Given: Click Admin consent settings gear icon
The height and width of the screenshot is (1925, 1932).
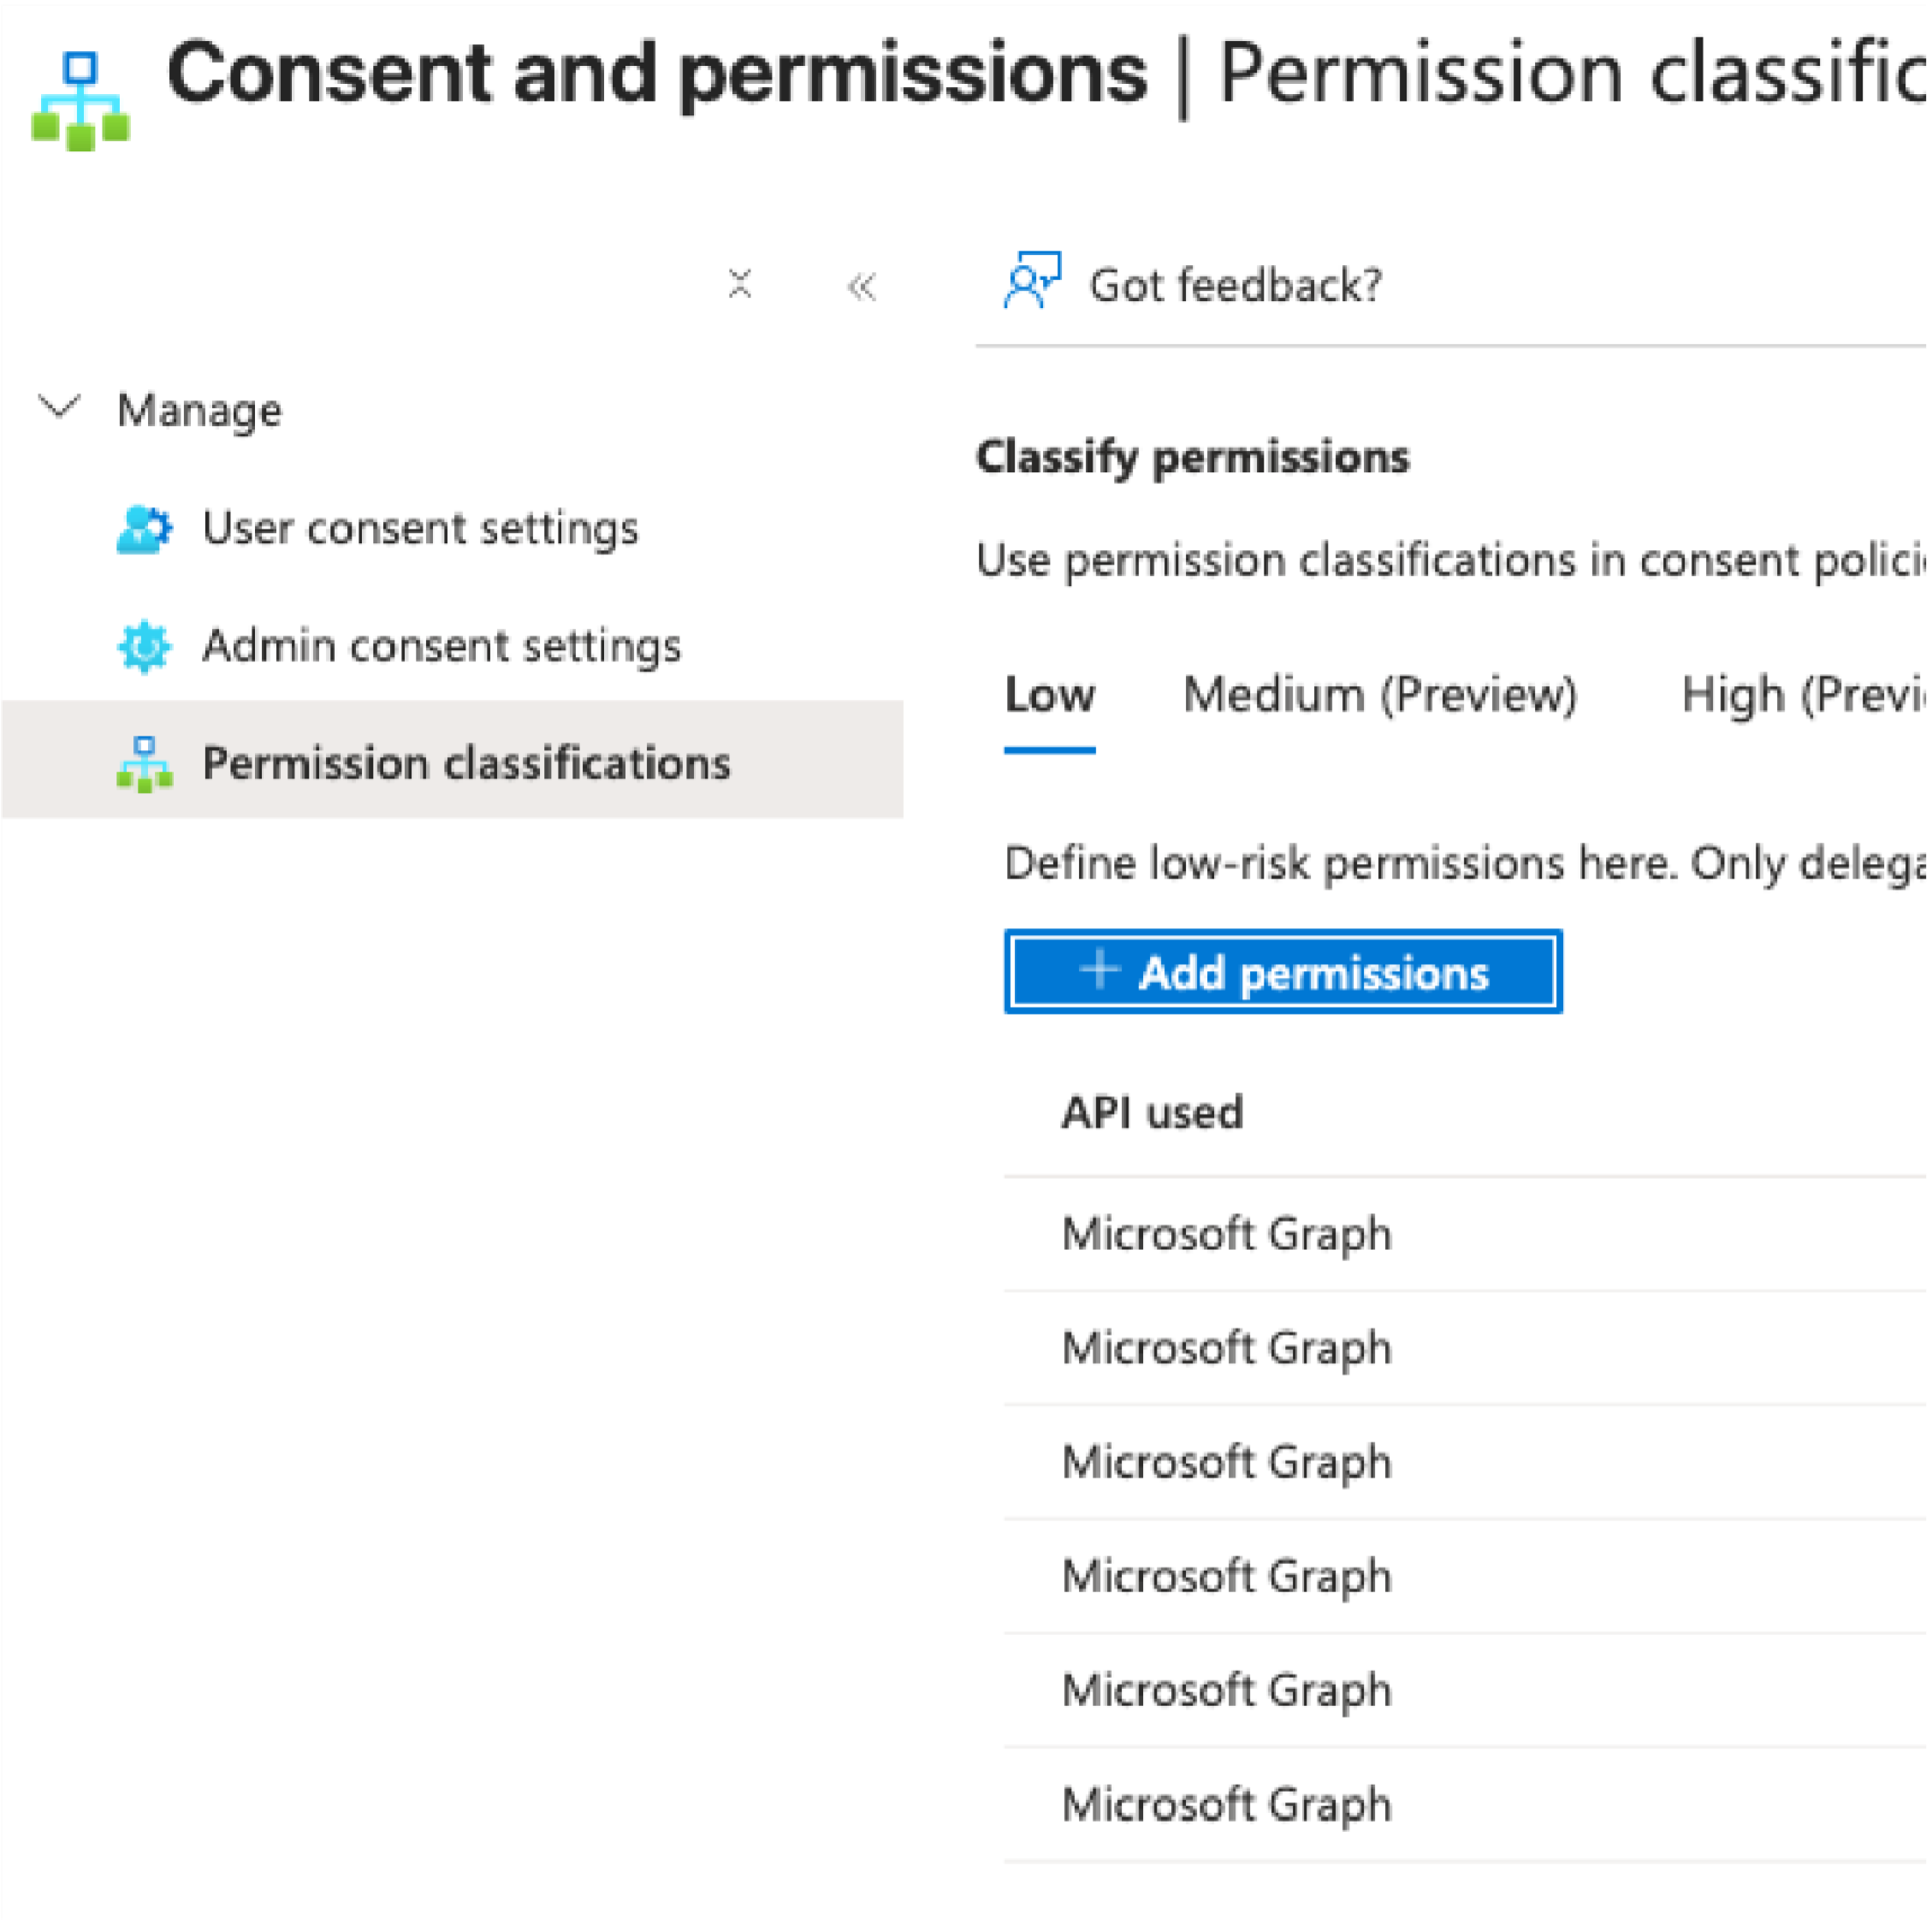Looking at the screenshot, I should pyautogui.click(x=144, y=647).
